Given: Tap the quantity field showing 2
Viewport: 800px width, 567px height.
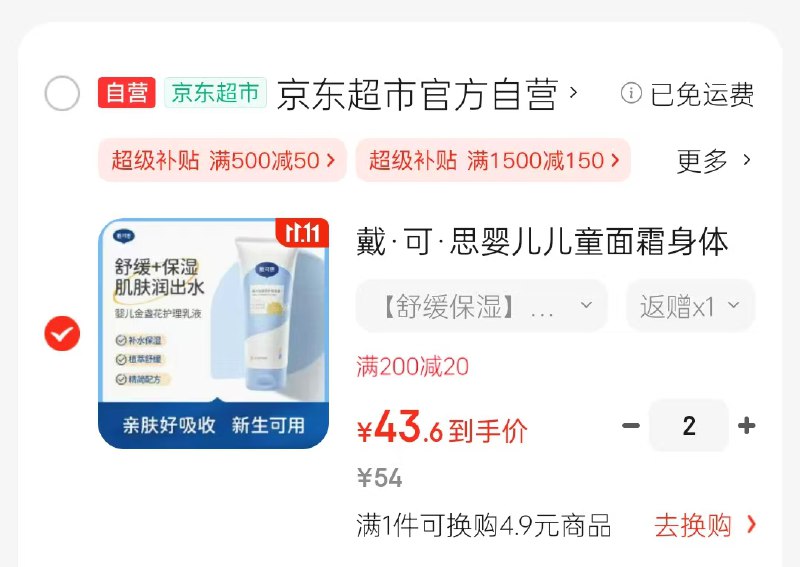Looking at the screenshot, I should click(689, 426).
